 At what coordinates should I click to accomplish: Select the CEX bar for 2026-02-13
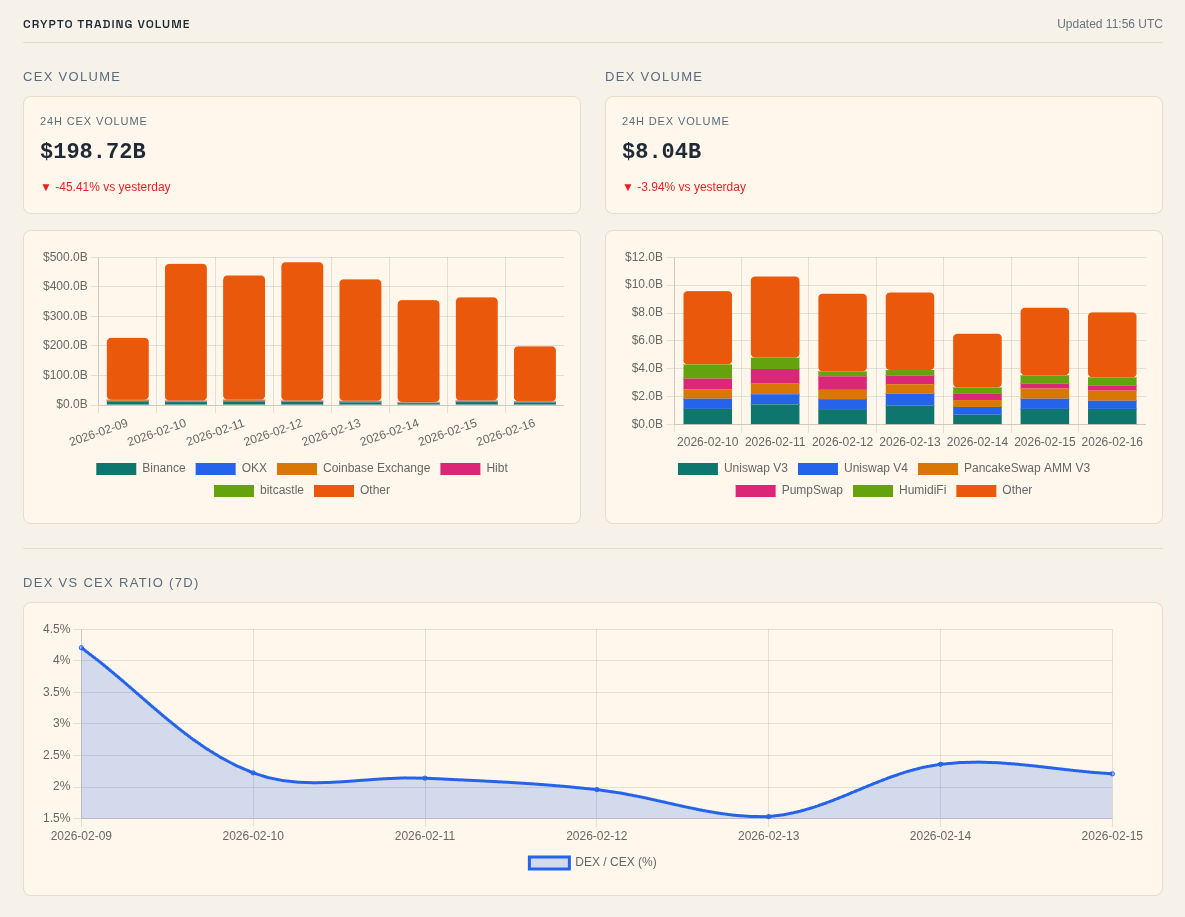click(360, 340)
